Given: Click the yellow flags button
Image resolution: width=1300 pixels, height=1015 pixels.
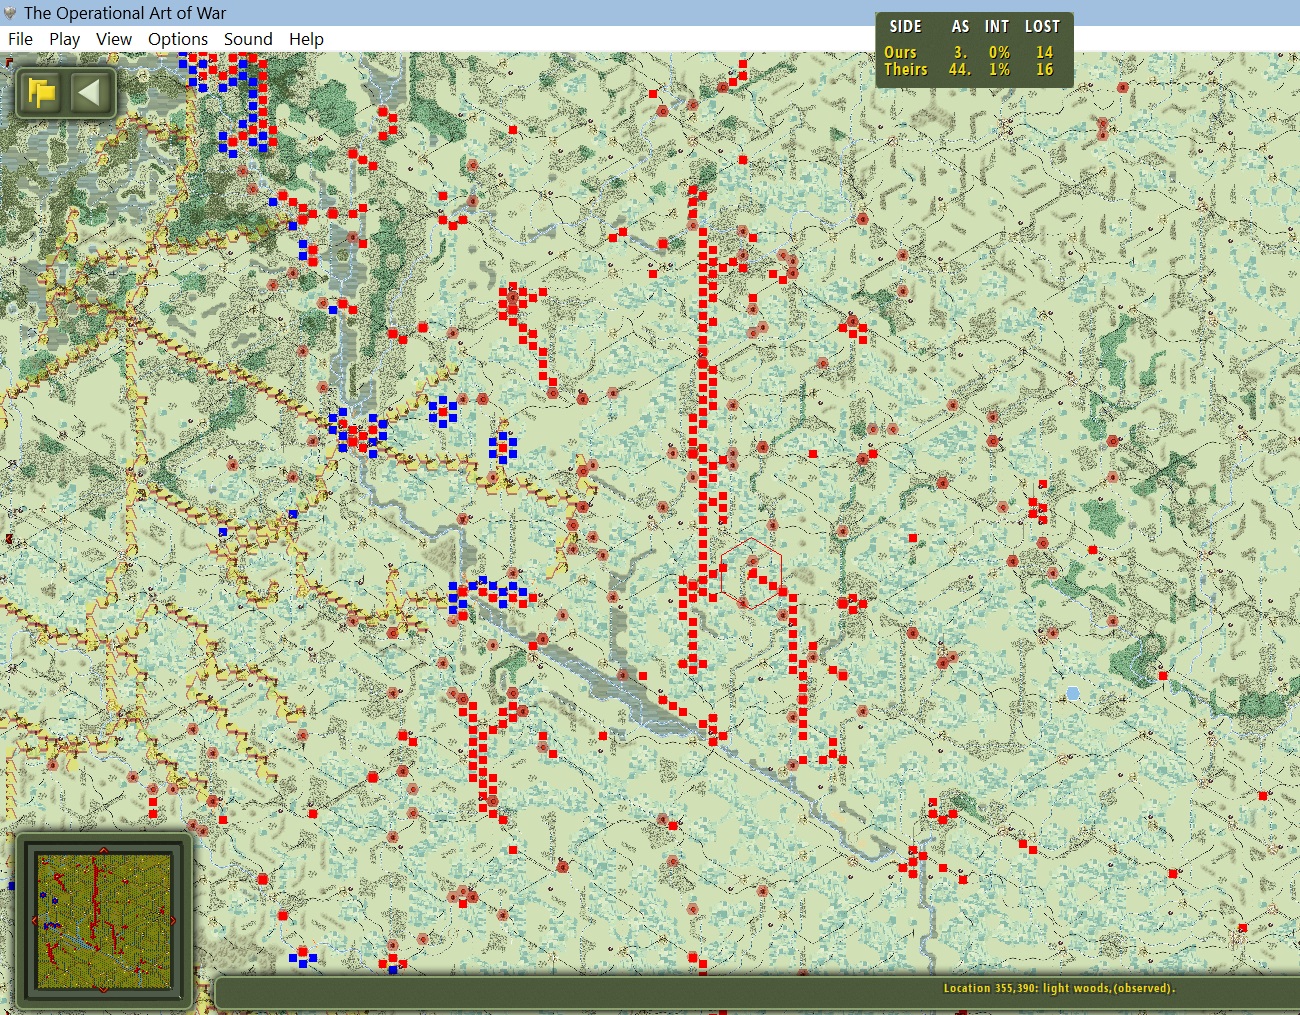Looking at the screenshot, I should pos(42,93).
